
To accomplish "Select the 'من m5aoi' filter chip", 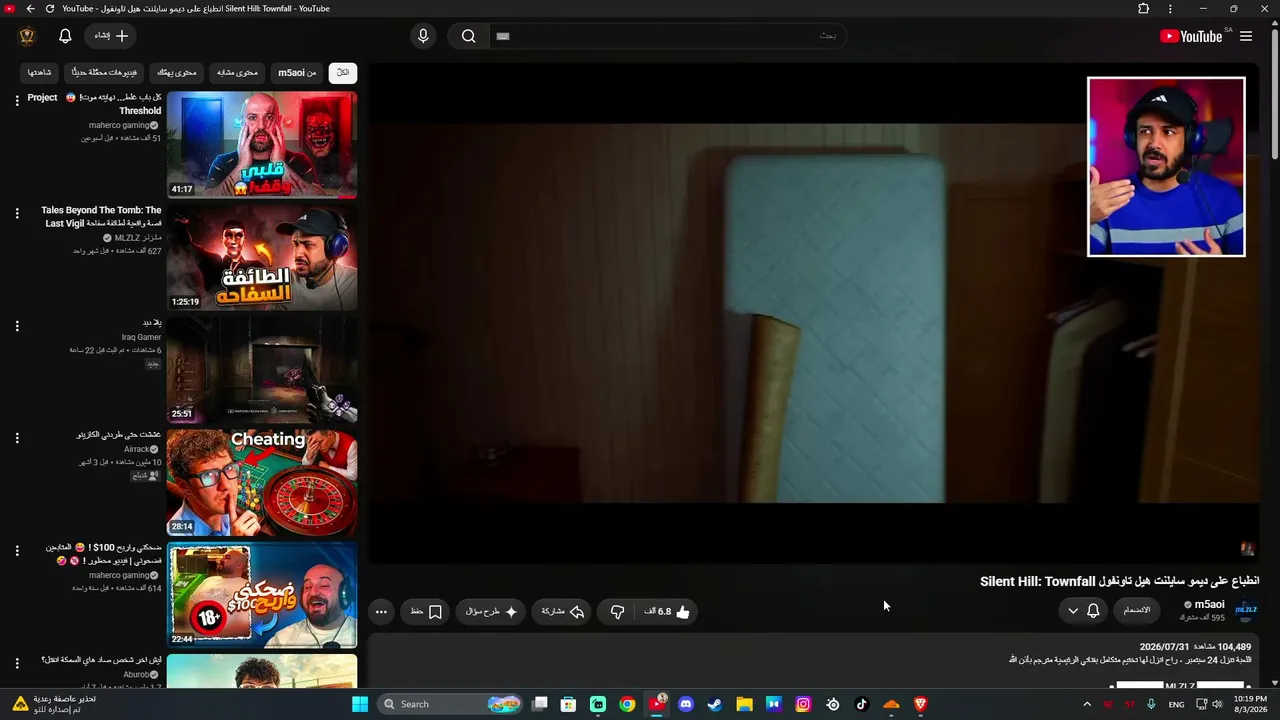I will point(297,73).
